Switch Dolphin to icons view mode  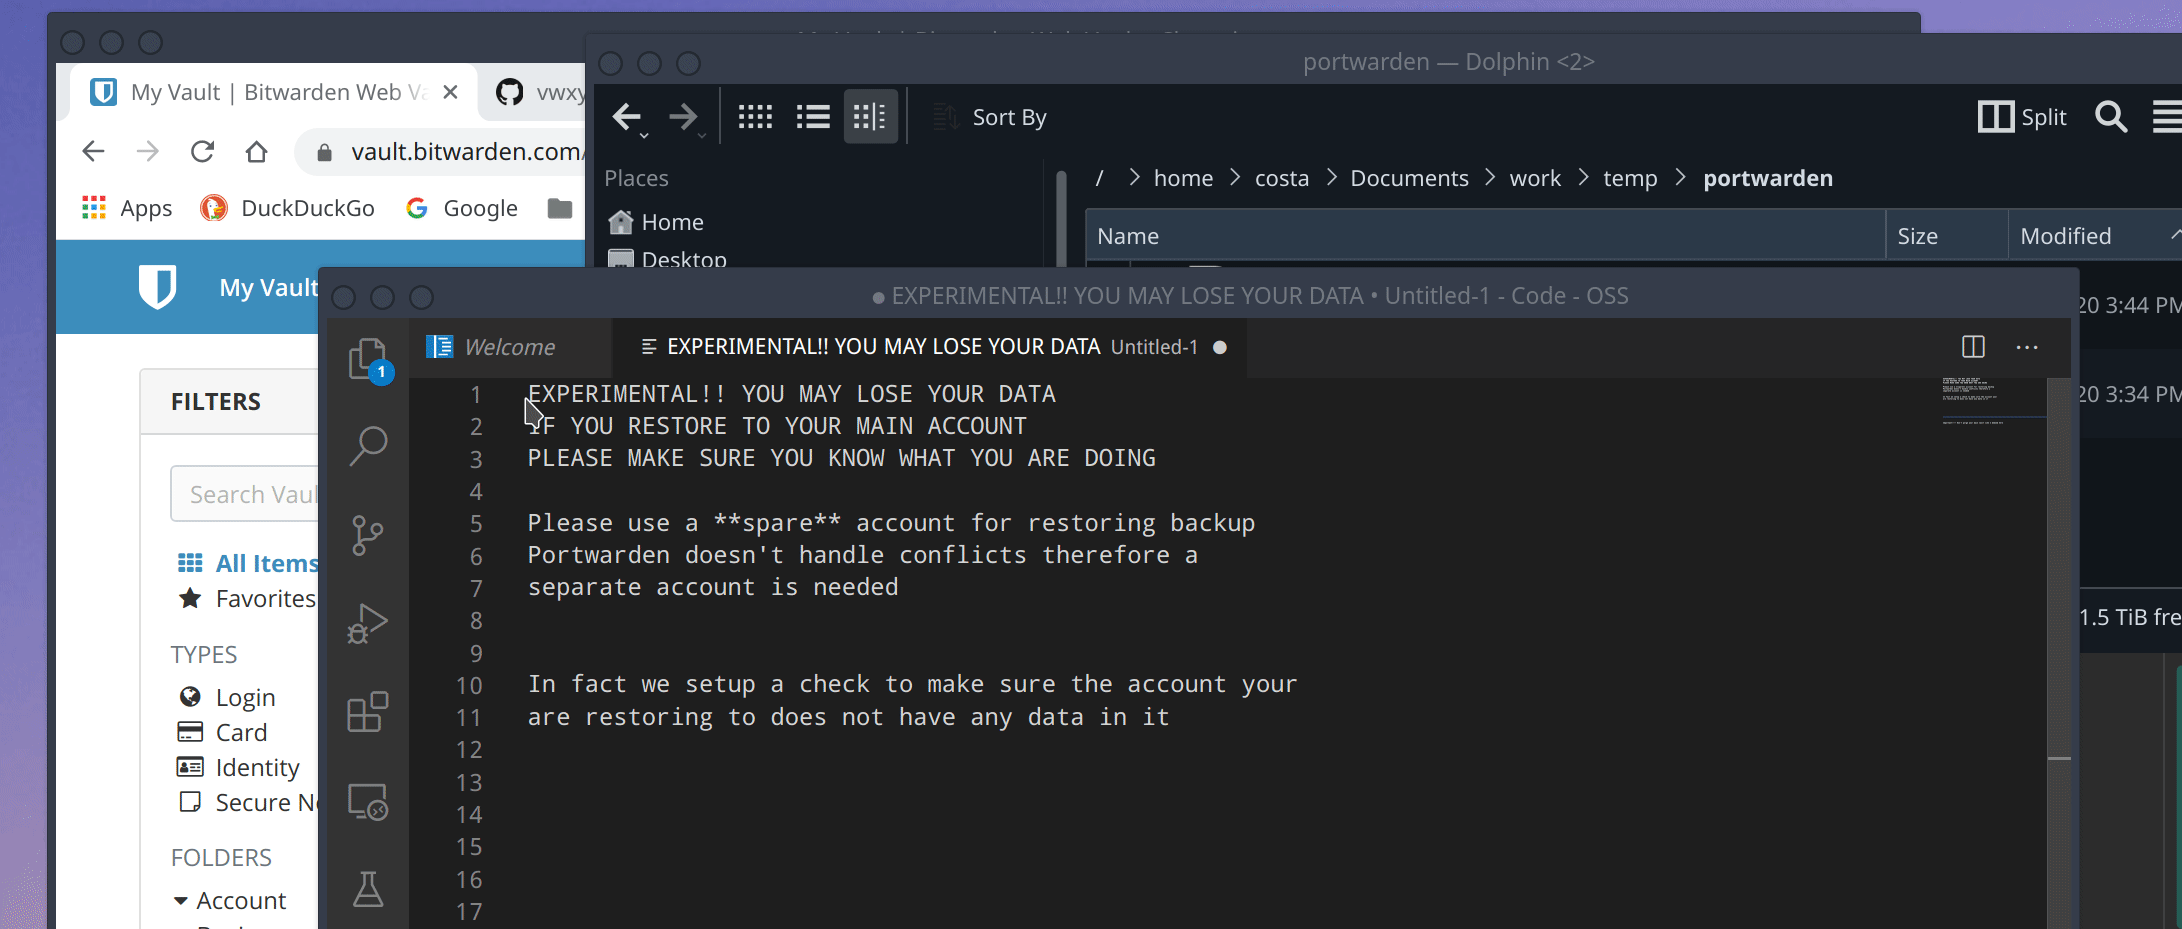(x=755, y=116)
